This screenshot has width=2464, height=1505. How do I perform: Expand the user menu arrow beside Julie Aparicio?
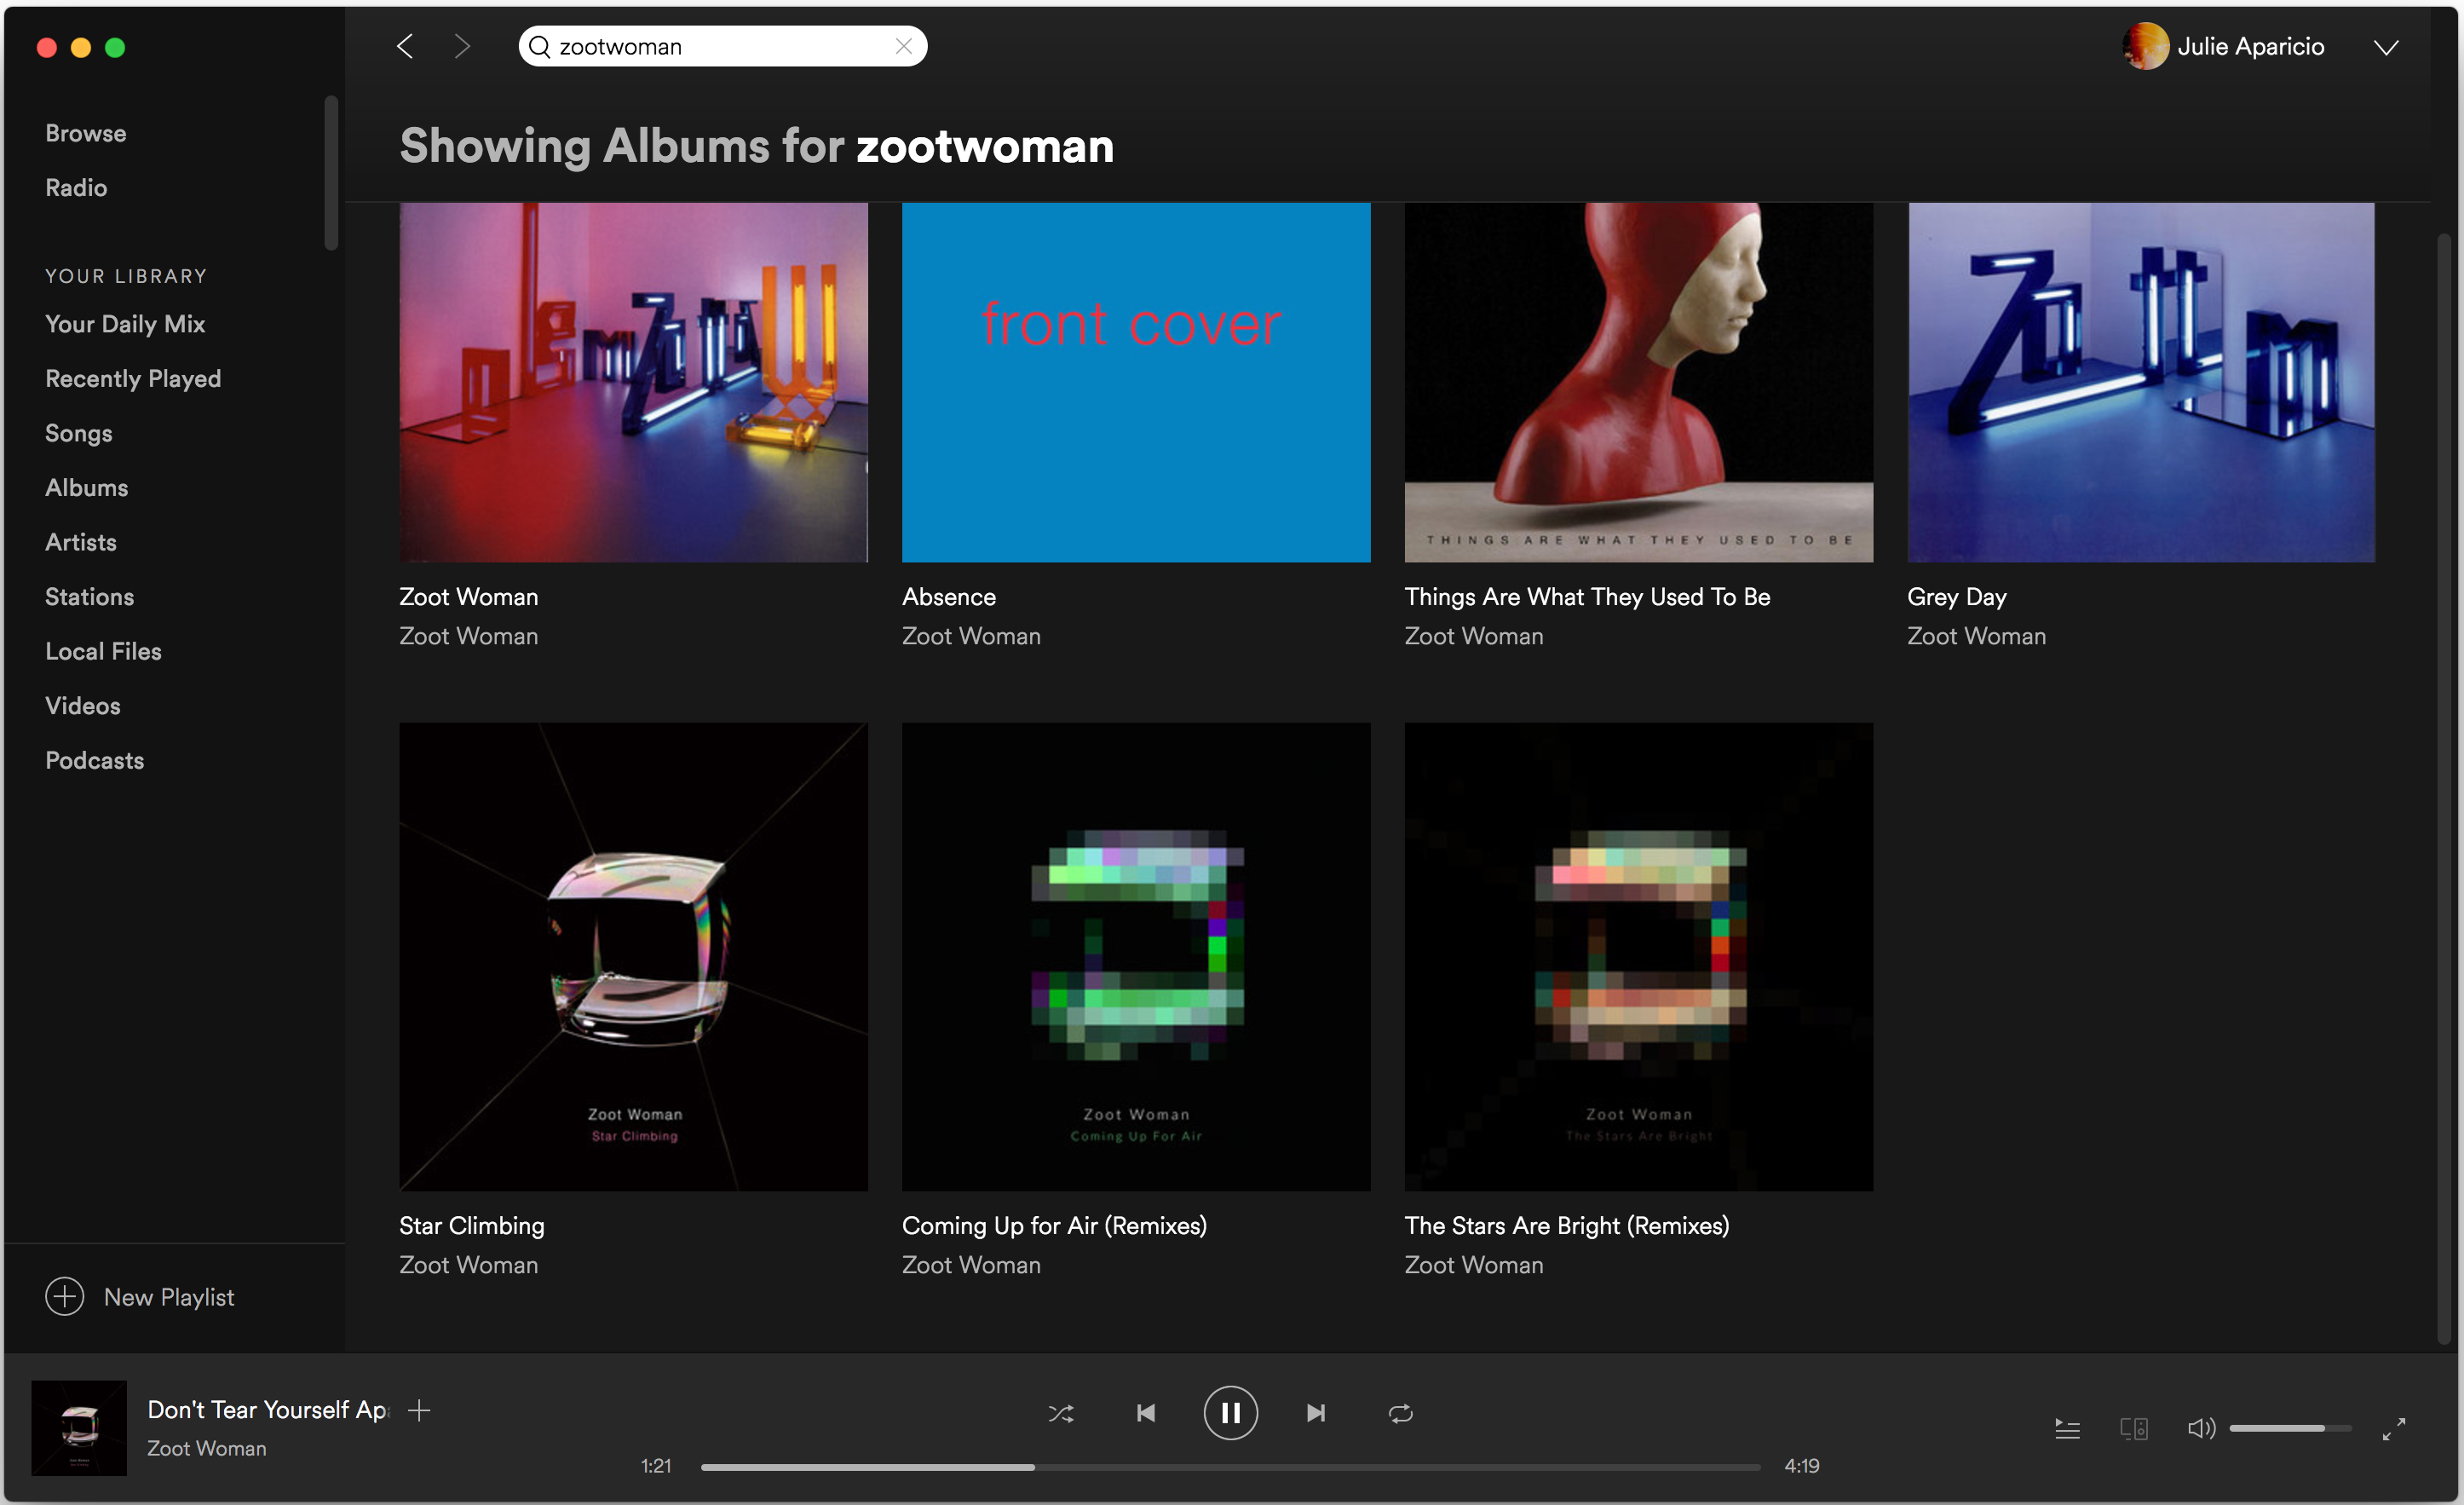pos(2386,47)
